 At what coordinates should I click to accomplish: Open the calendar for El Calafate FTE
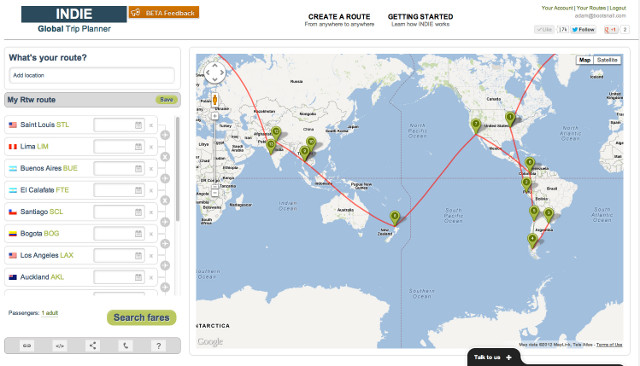coord(138,190)
